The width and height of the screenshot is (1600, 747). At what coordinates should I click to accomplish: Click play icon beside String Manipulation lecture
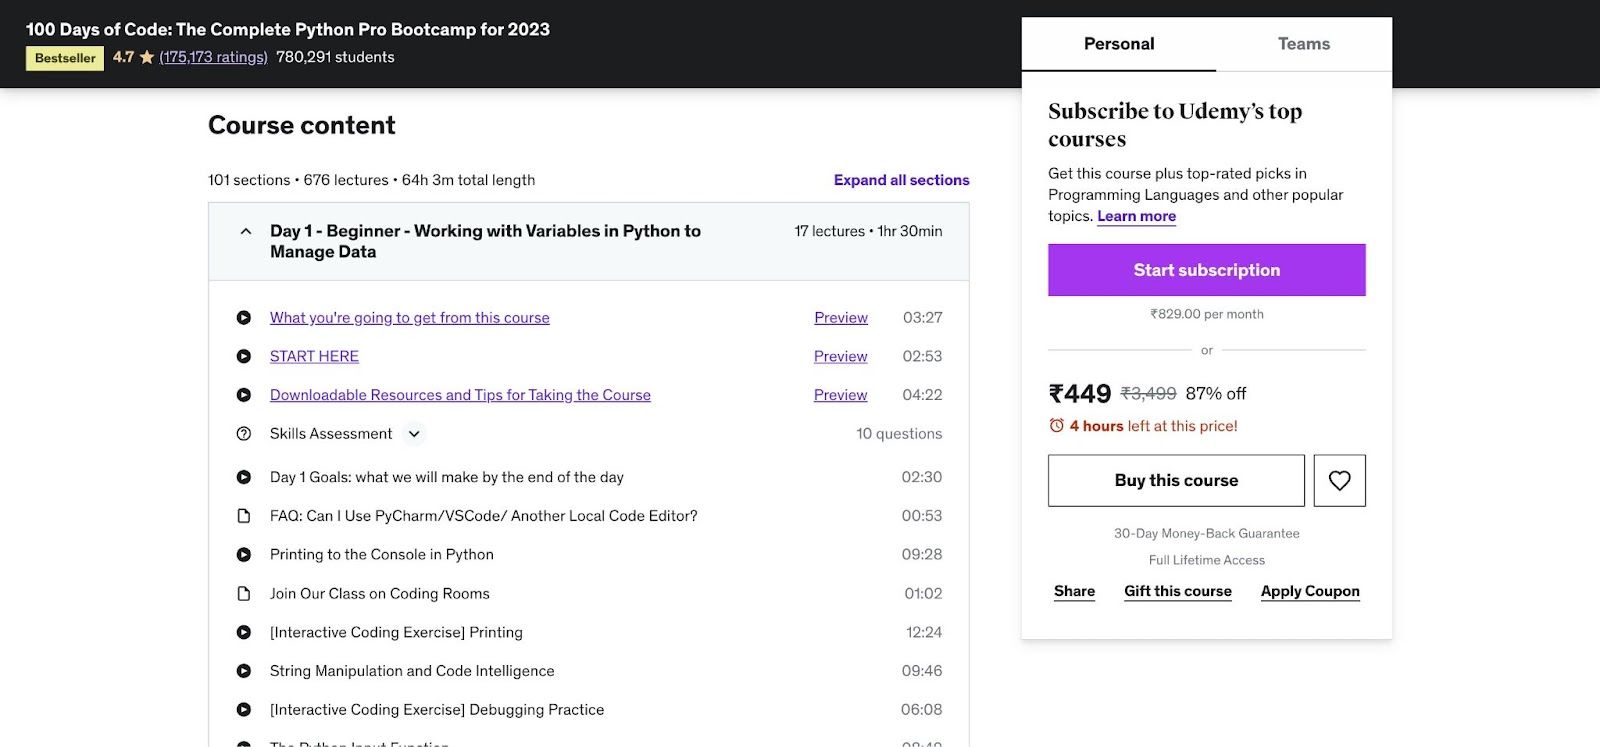click(243, 671)
